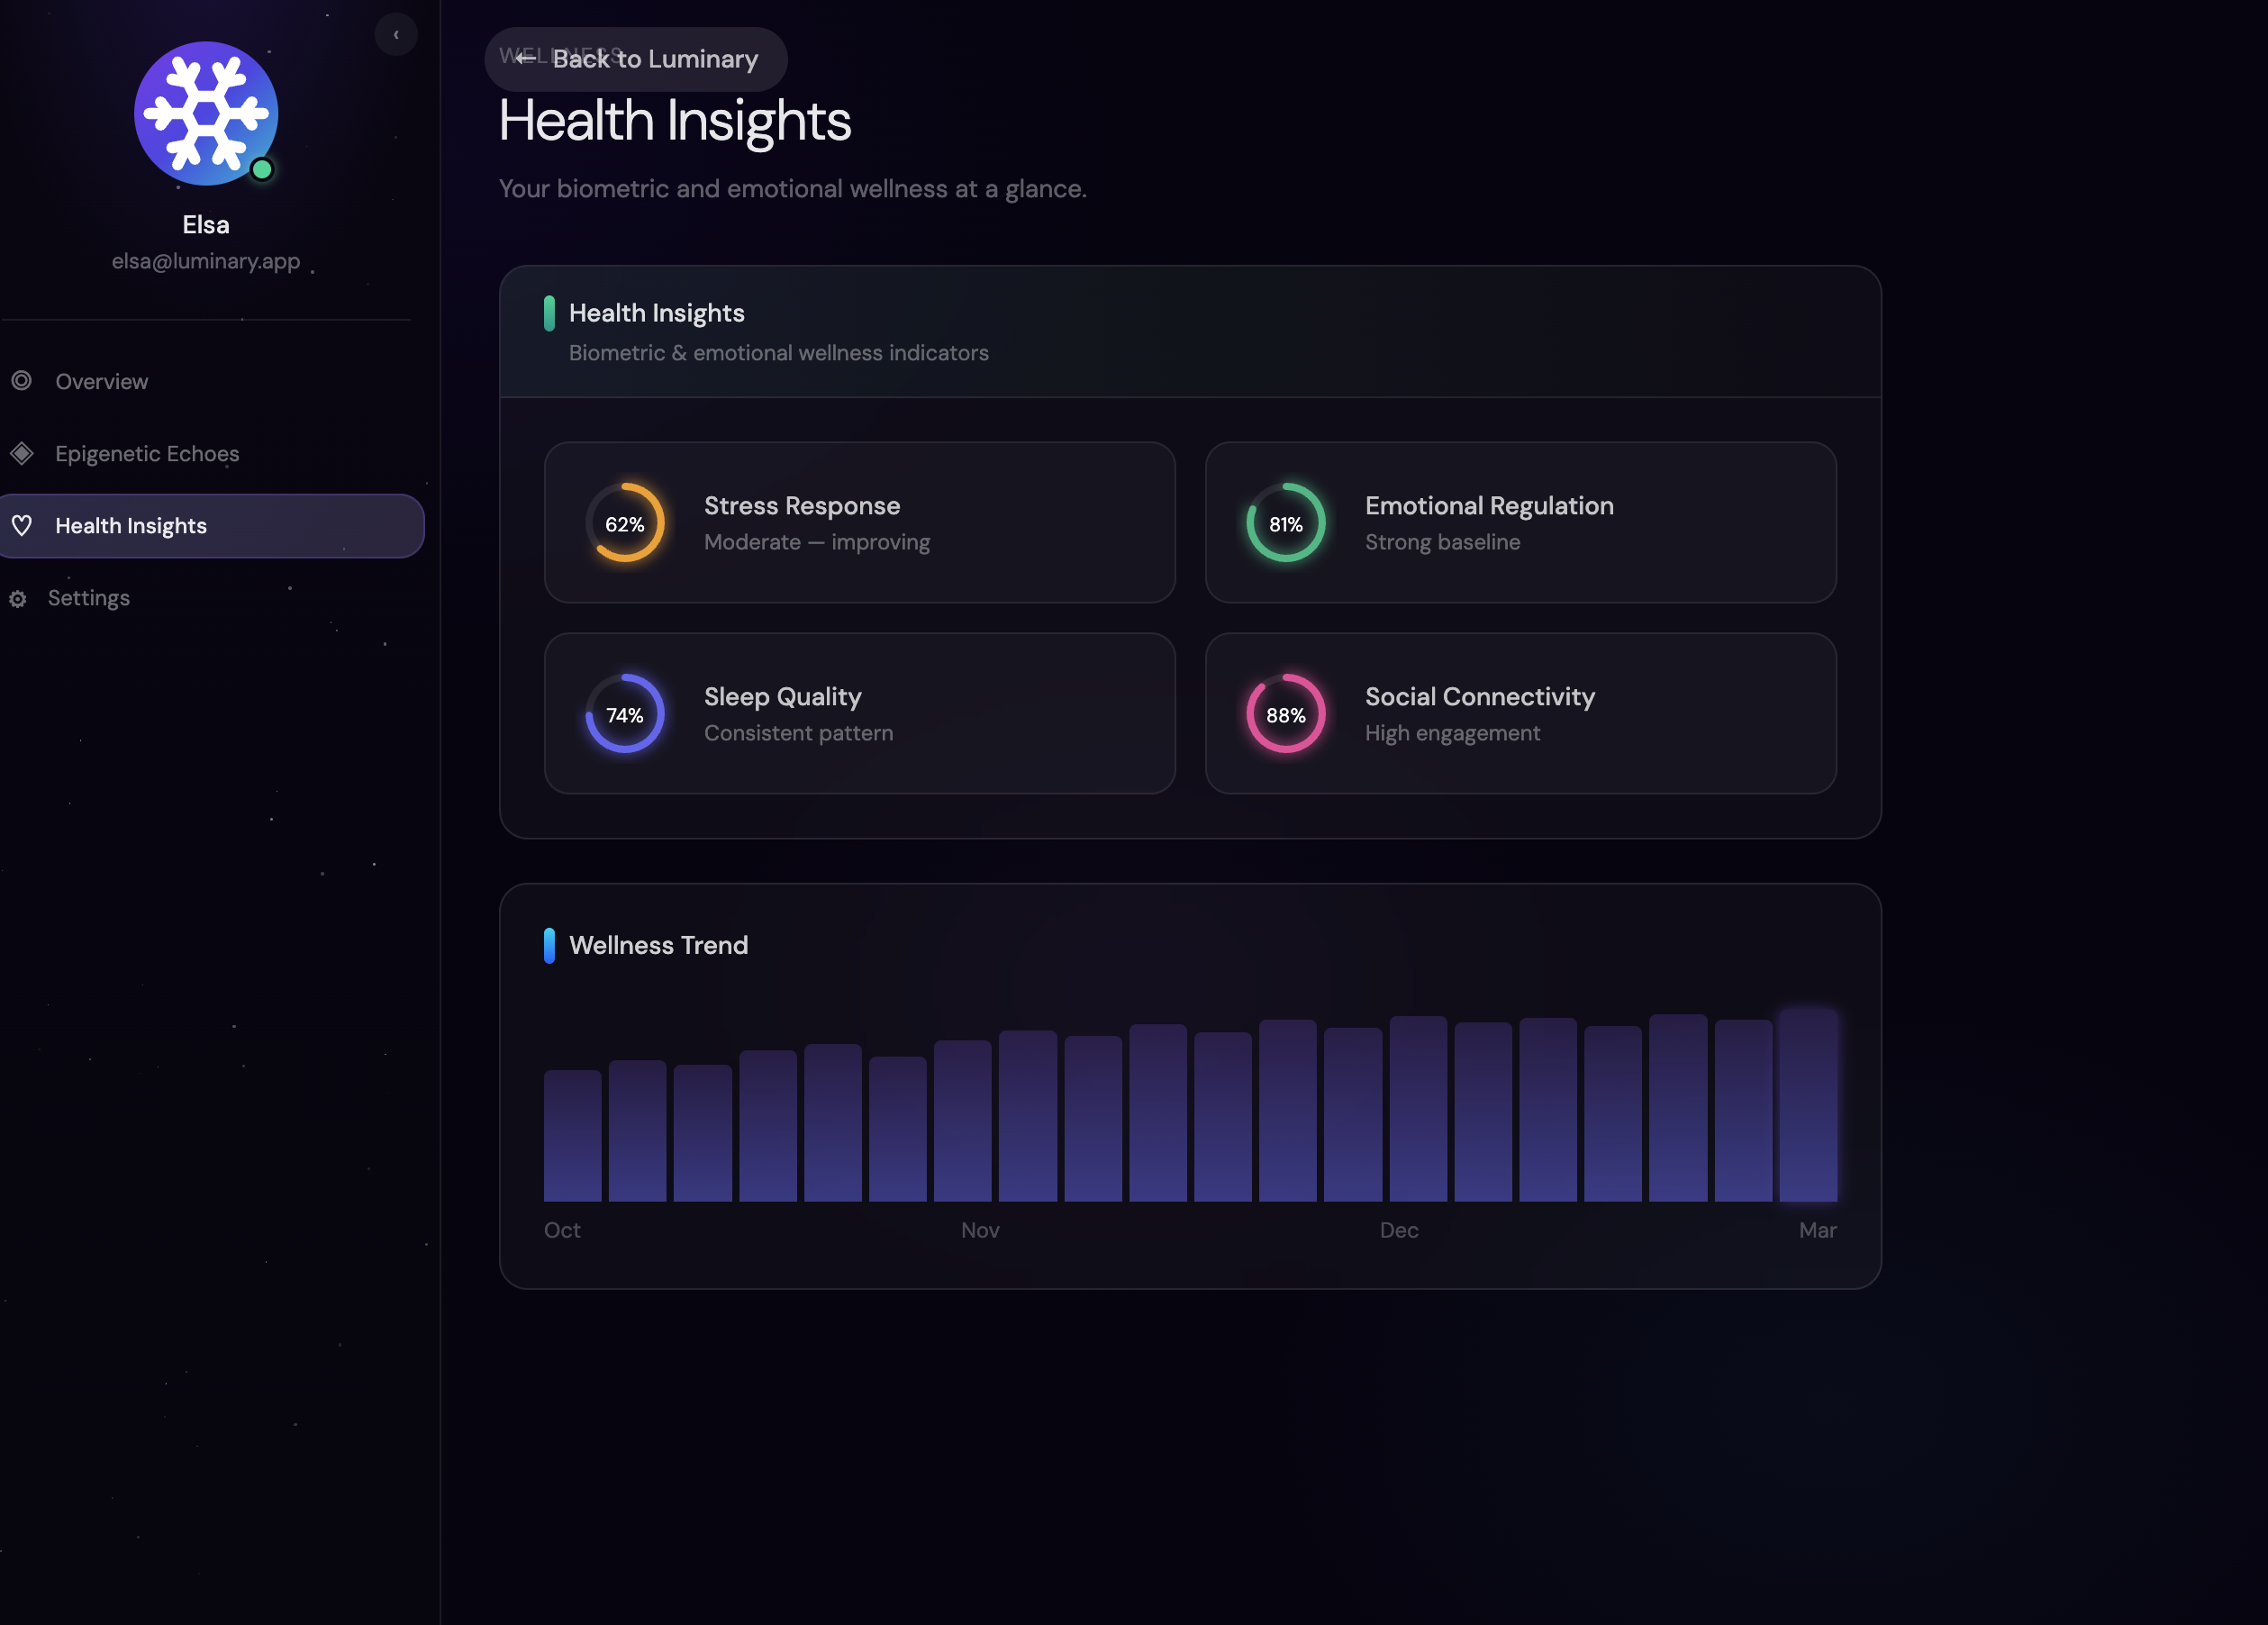Click the Health Insights heart icon

pos(22,525)
